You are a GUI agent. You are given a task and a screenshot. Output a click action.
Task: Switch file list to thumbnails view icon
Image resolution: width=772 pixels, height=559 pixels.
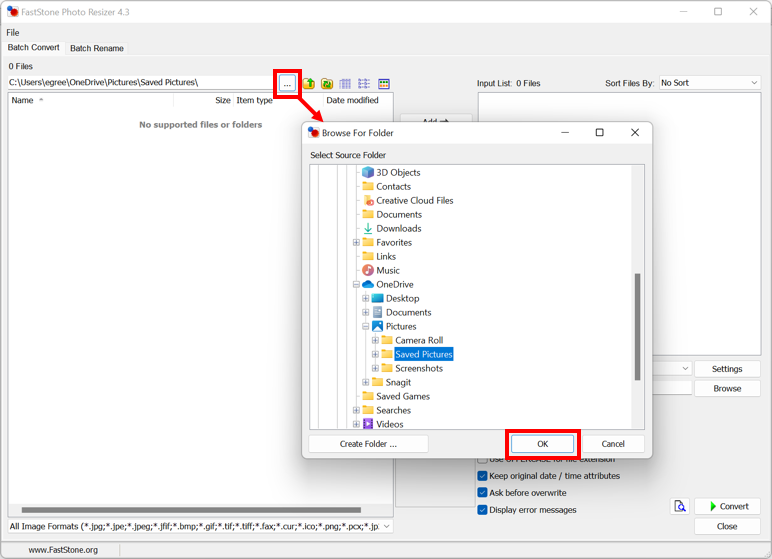384,84
